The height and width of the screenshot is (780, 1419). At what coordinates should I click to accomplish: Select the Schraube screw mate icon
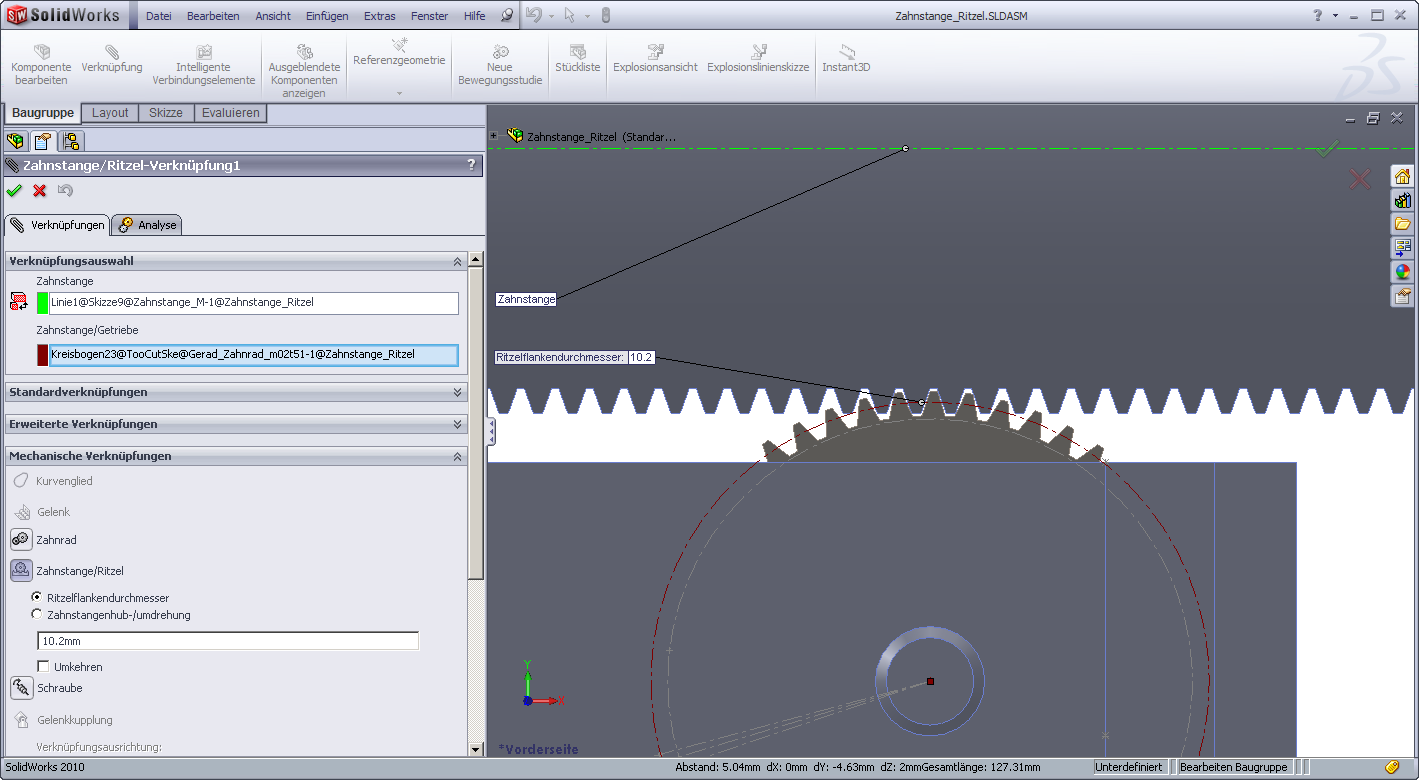(x=21, y=688)
